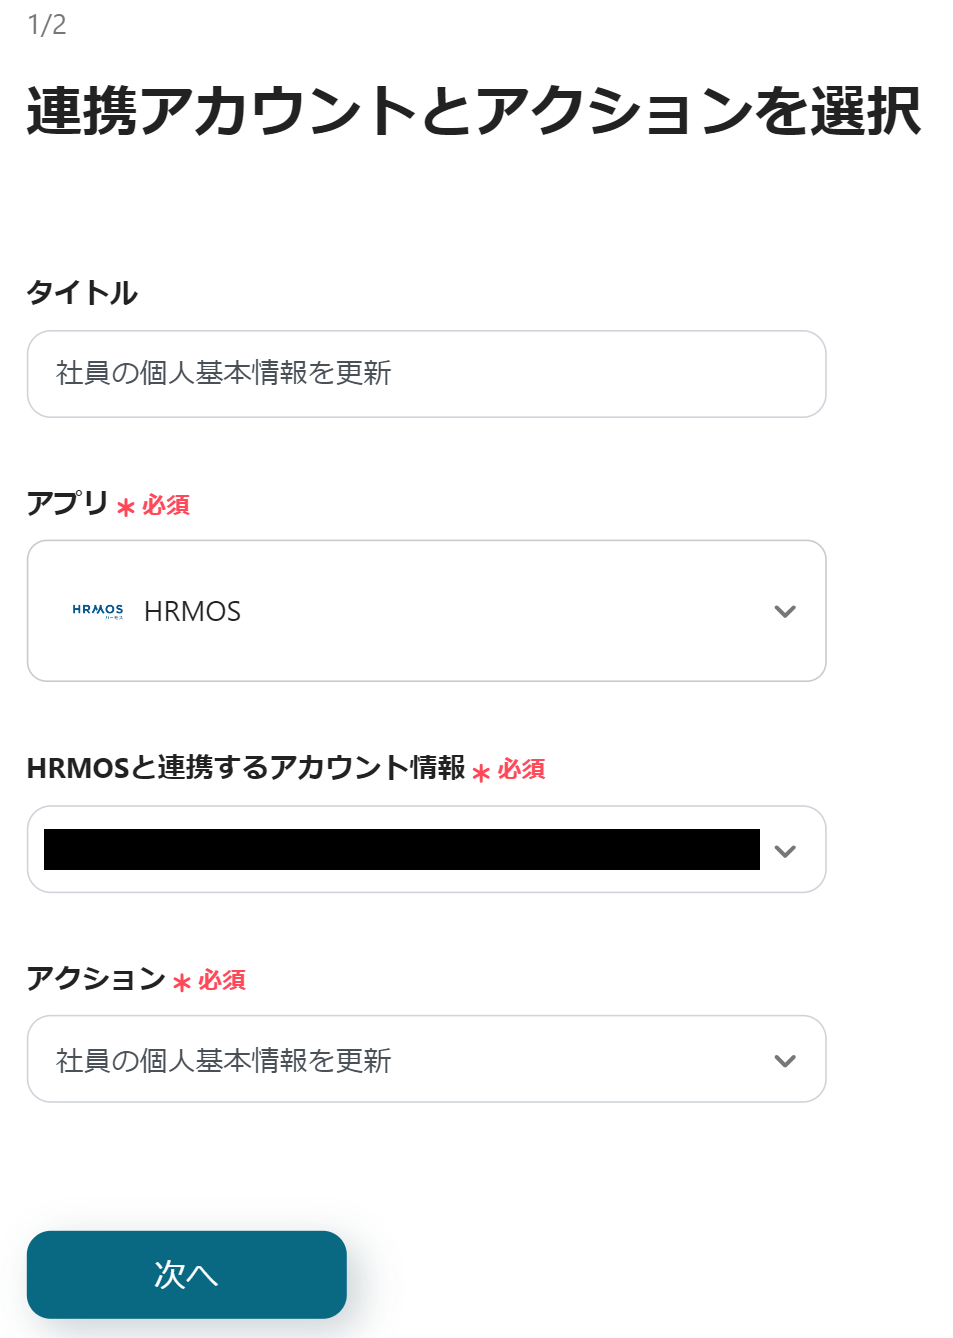Viewport: 953px width, 1338px height.
Task: Click the タイトル field label
Action: [82, 293]
